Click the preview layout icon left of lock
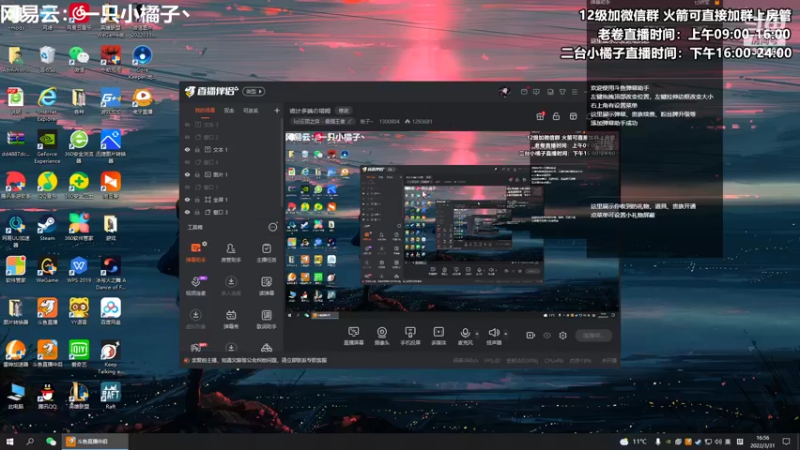 tap(540, 116)
